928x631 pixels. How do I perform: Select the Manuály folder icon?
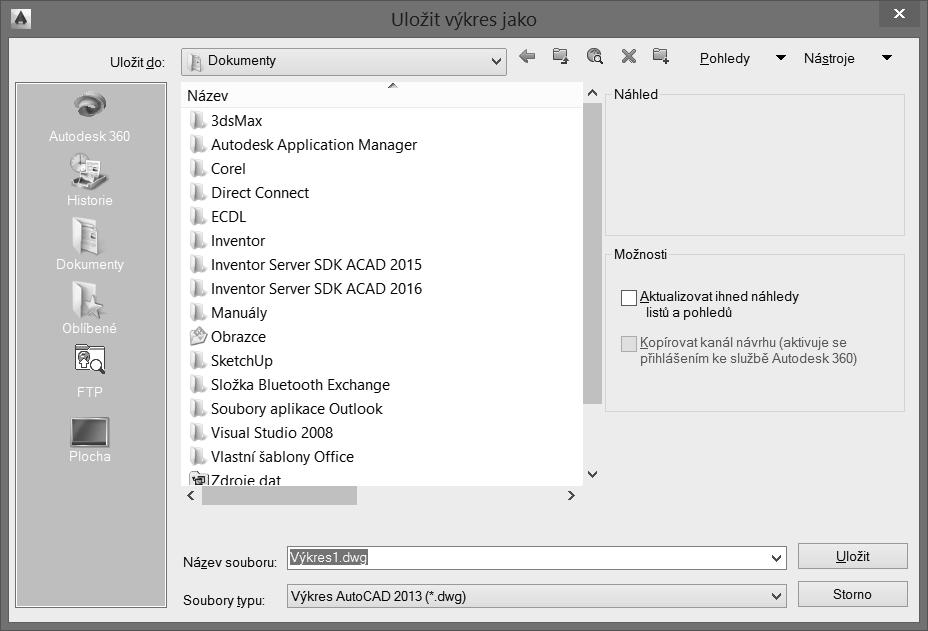point(198,313)
